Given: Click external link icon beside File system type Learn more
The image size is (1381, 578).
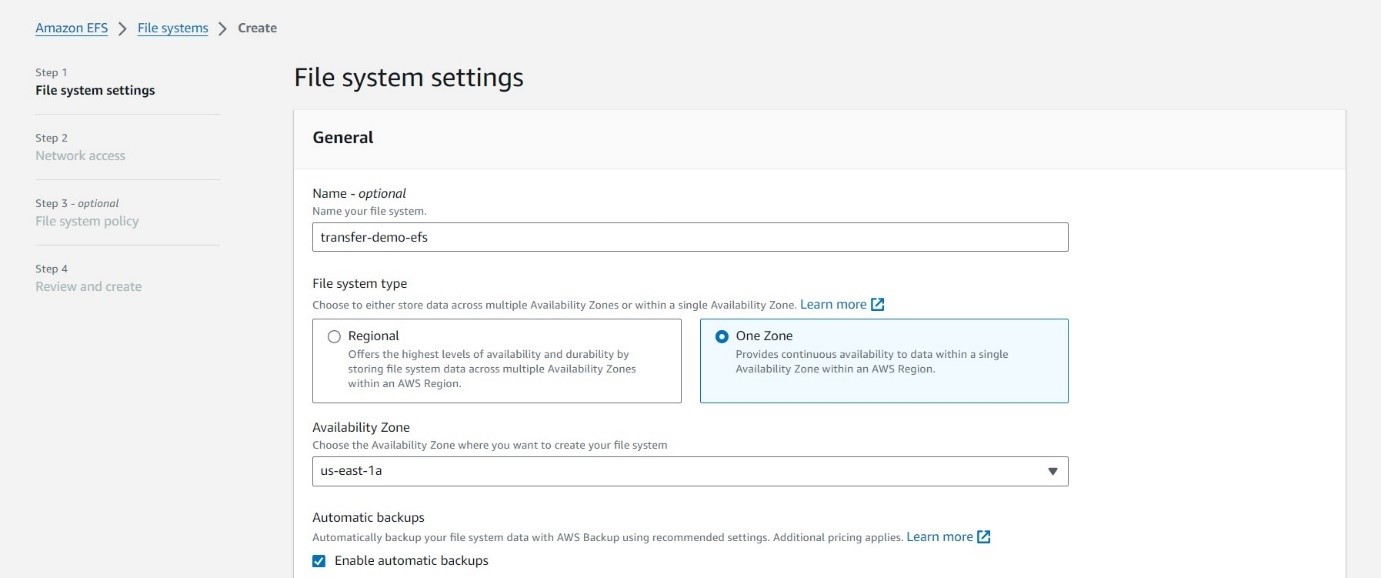Looking at the screenshot, I should [877, 305].
